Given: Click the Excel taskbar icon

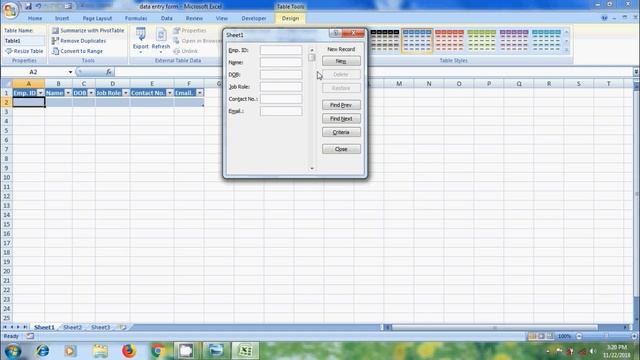Looking at the screenshot, I should 245,351.
